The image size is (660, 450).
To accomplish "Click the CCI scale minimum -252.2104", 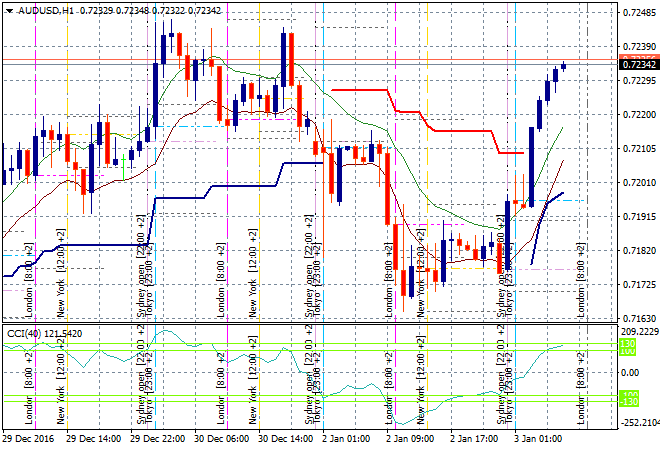I will click(639, 423).
